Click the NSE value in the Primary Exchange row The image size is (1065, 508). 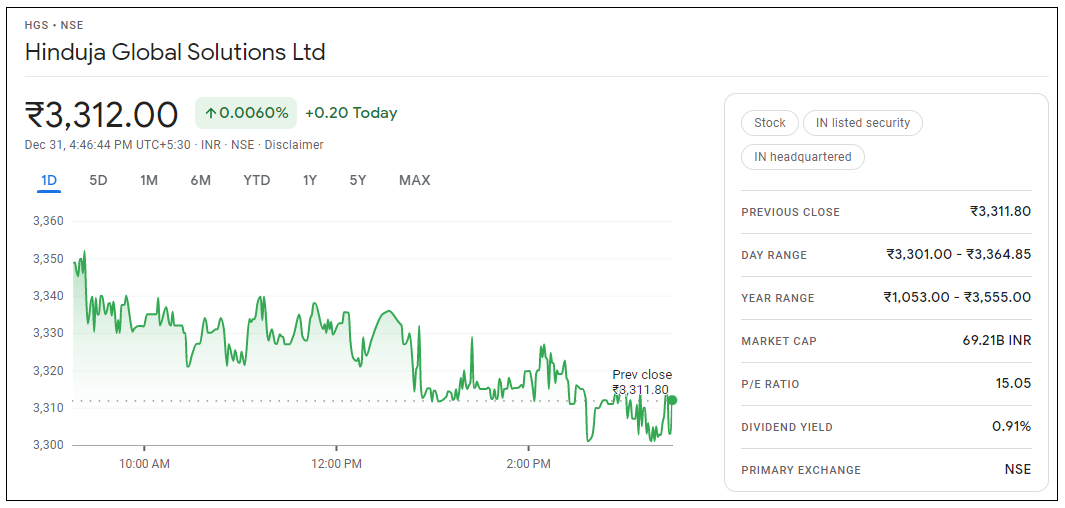1018,469
